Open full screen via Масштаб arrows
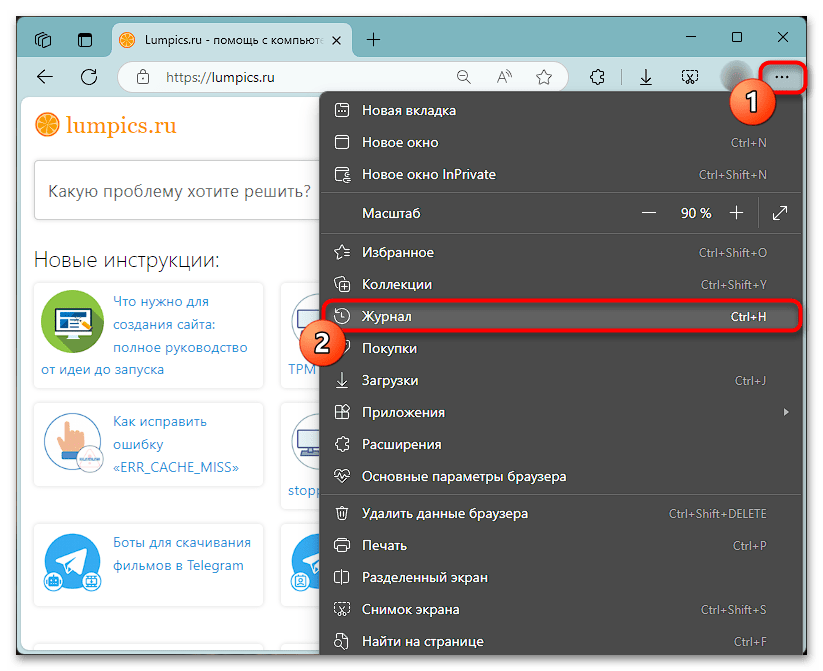The height and width of the screenshot is (671, 823). 779,212
